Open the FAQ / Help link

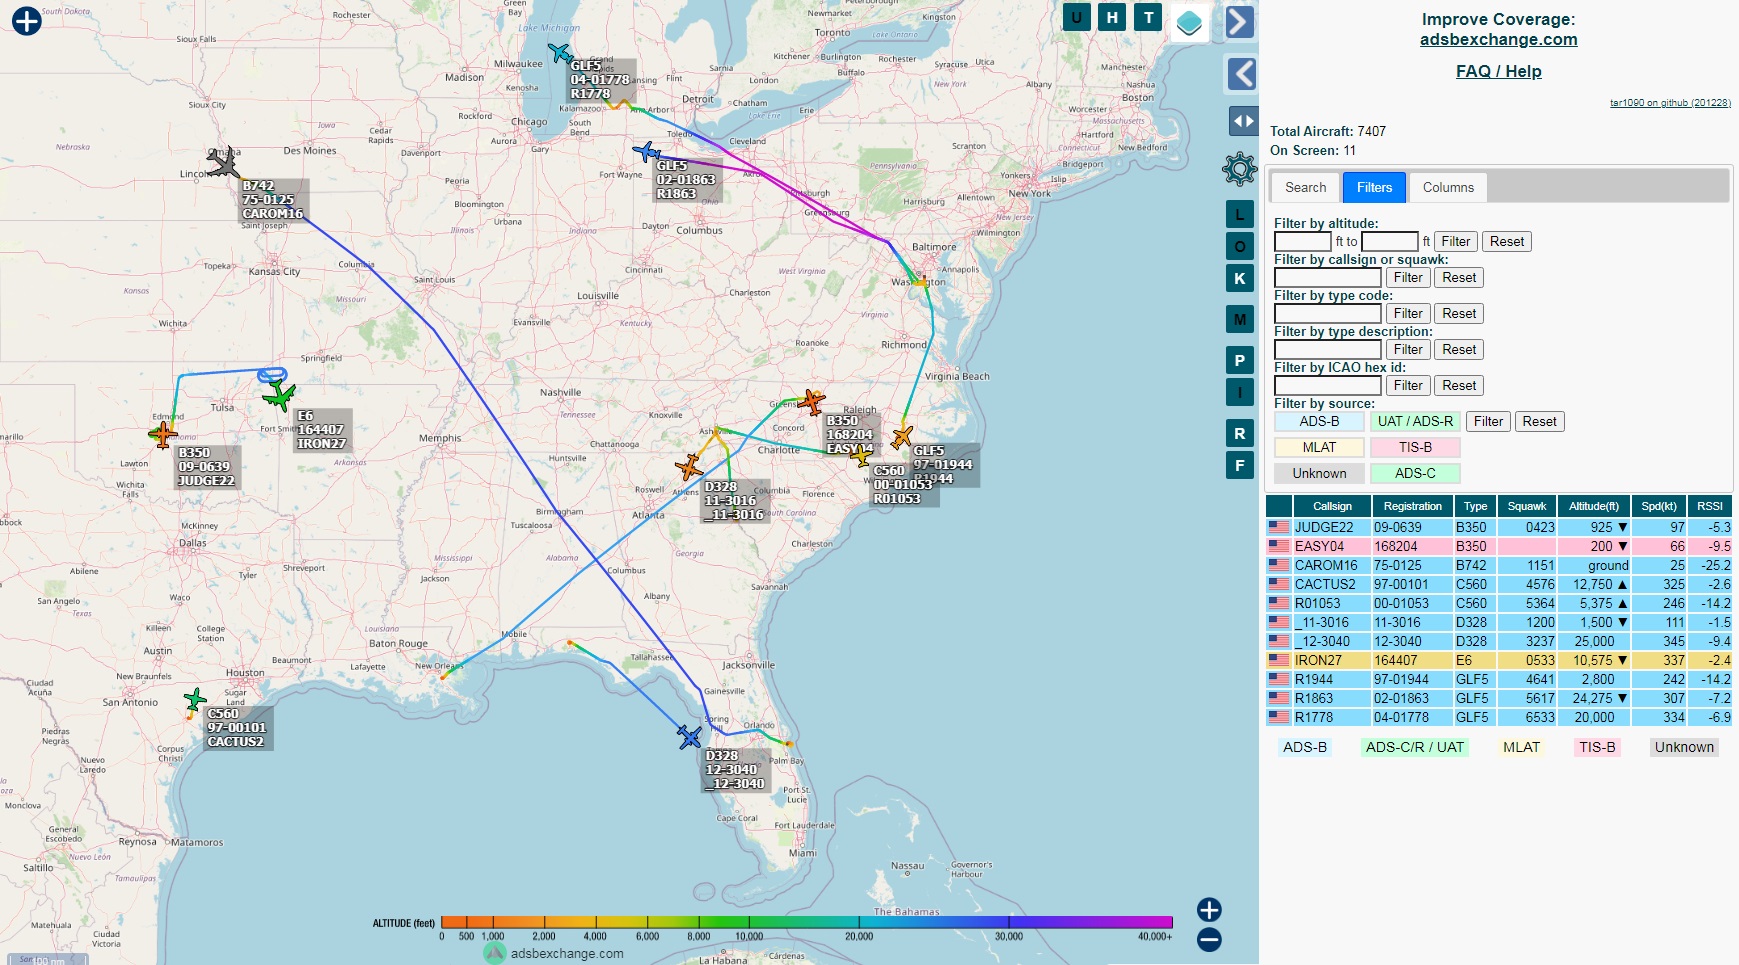tap(1498, 72)
